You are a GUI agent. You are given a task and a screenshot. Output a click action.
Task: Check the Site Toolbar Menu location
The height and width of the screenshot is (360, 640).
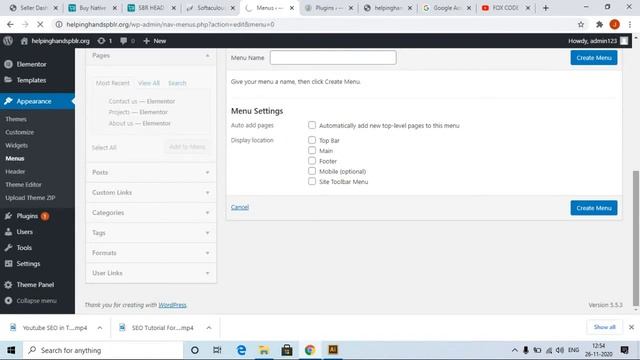pos(312,181)
